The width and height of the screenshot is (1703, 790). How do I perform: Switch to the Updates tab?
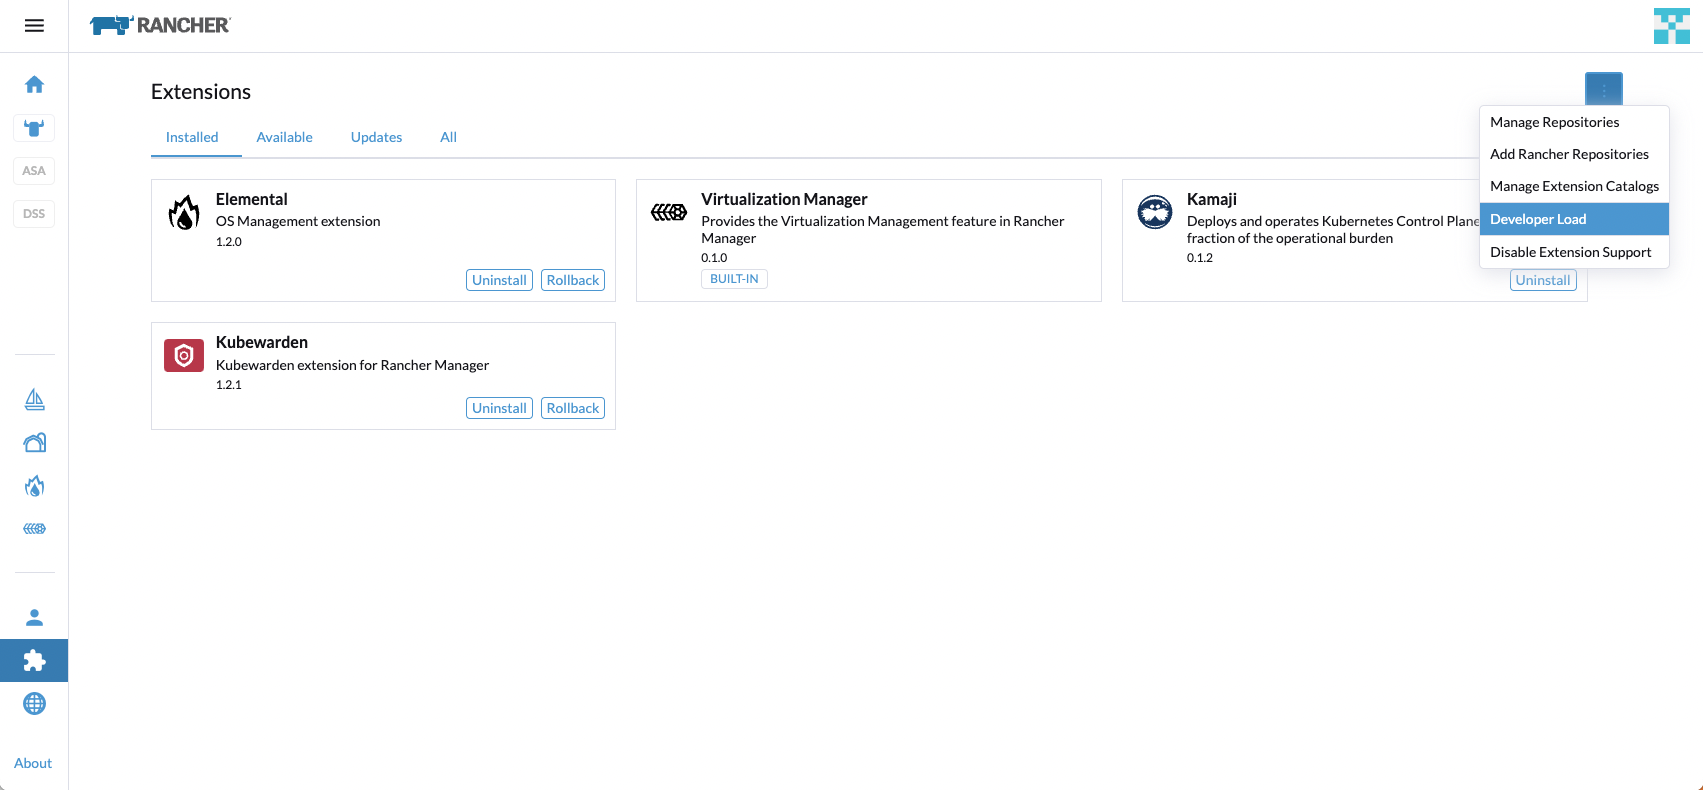pos(376,137)
